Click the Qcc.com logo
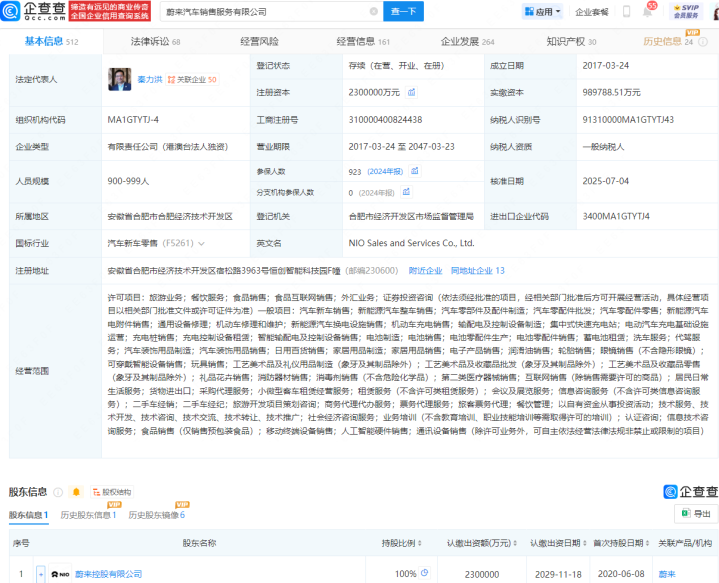The image size is (719, 583). click(33, 11)
